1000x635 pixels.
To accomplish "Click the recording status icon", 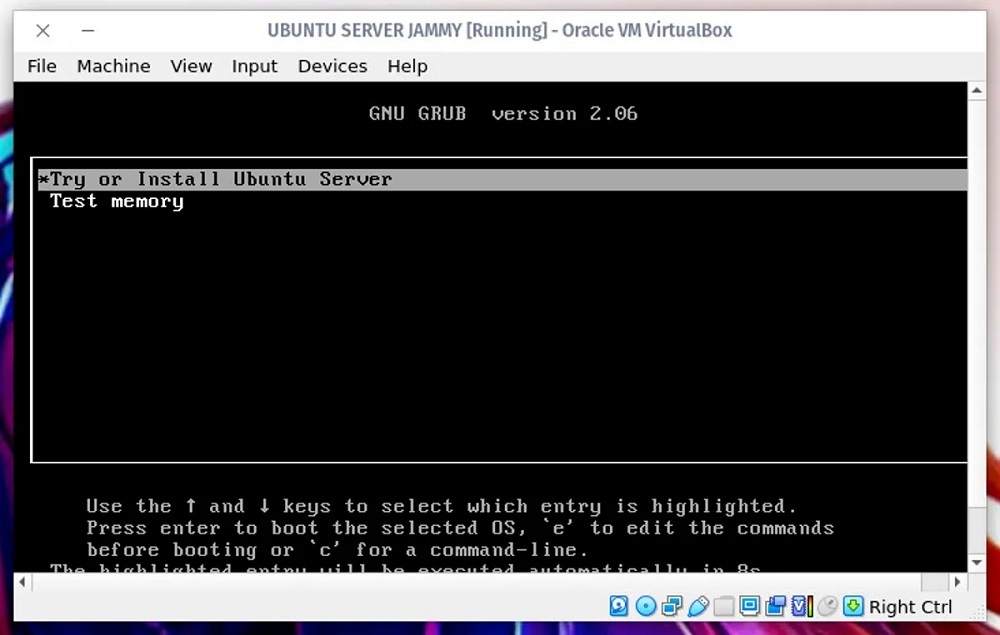I will pyautogui.click(x=776, y=606).
